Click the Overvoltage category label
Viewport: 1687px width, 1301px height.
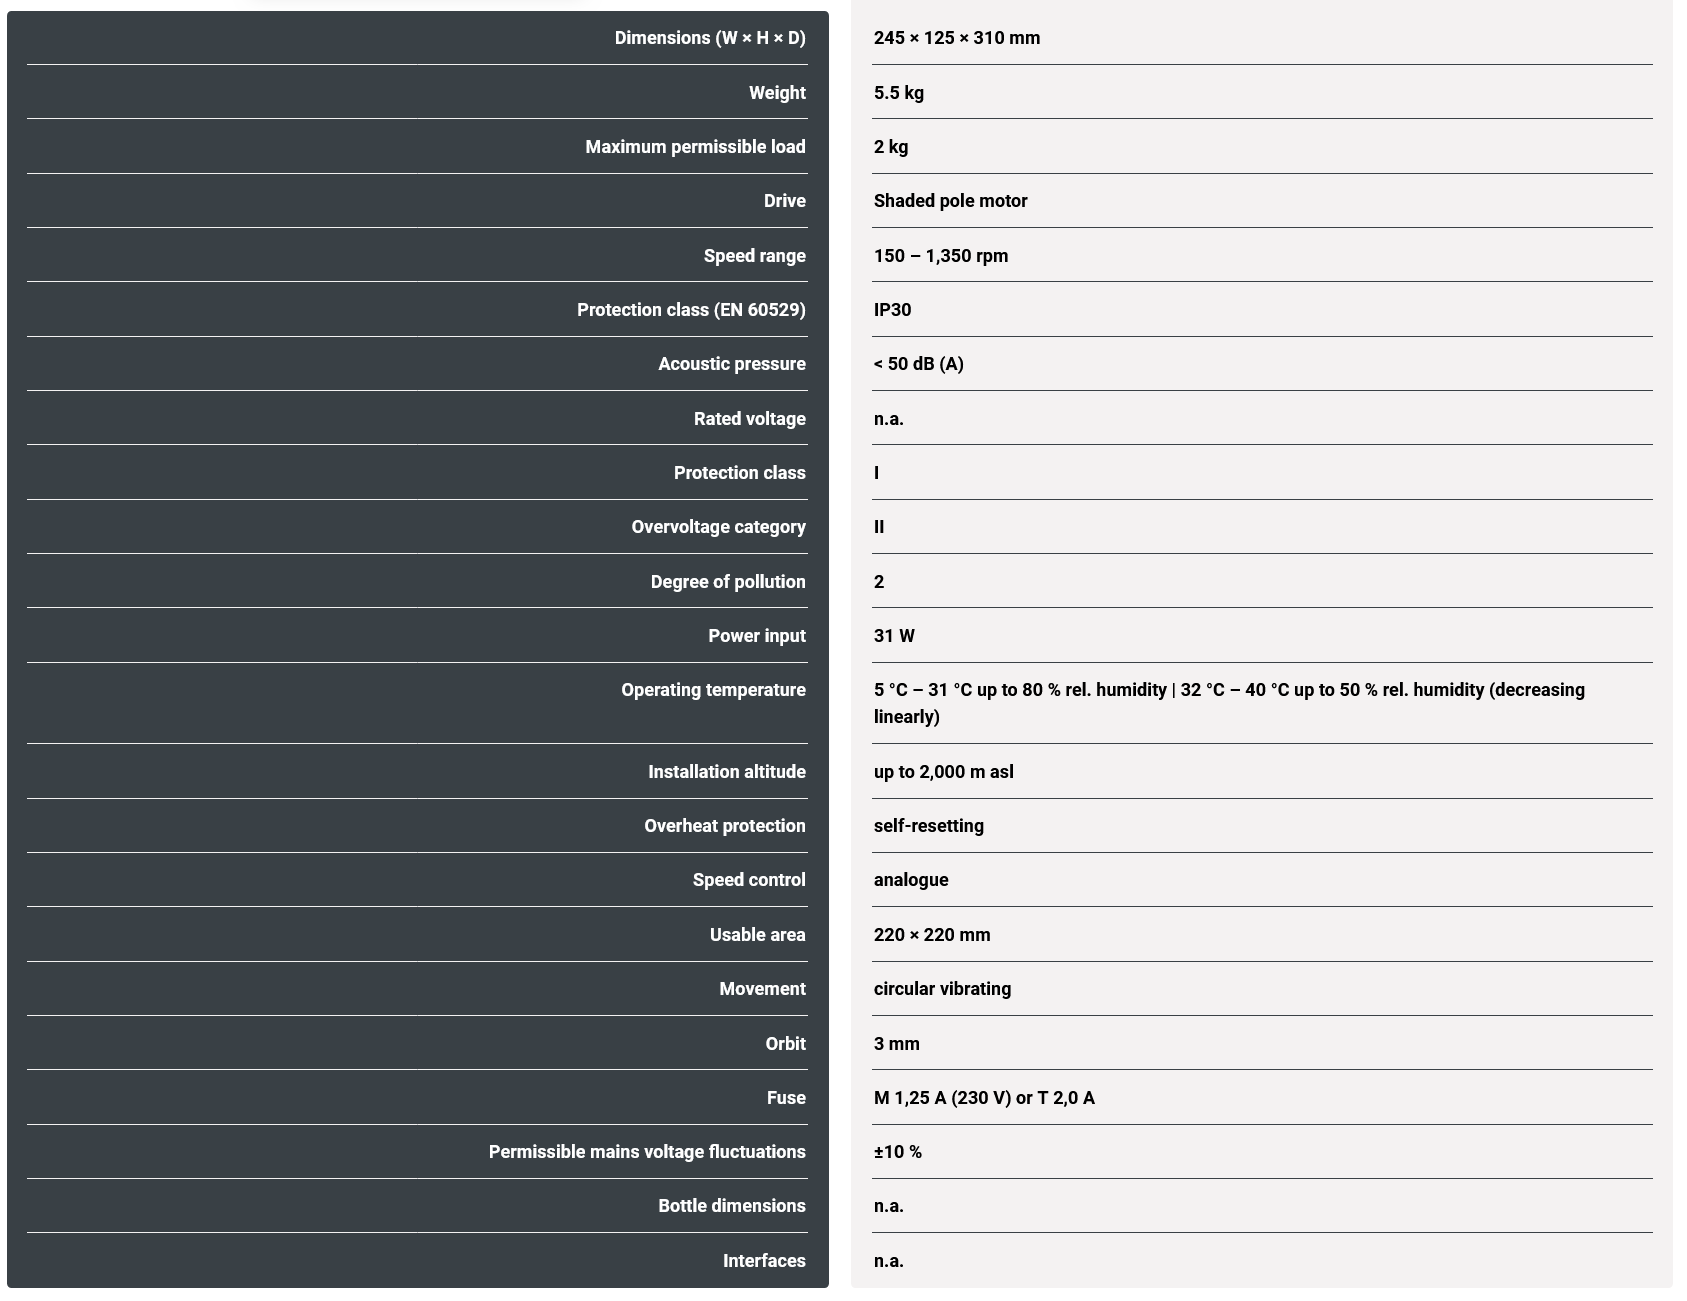tap(718, 527)
